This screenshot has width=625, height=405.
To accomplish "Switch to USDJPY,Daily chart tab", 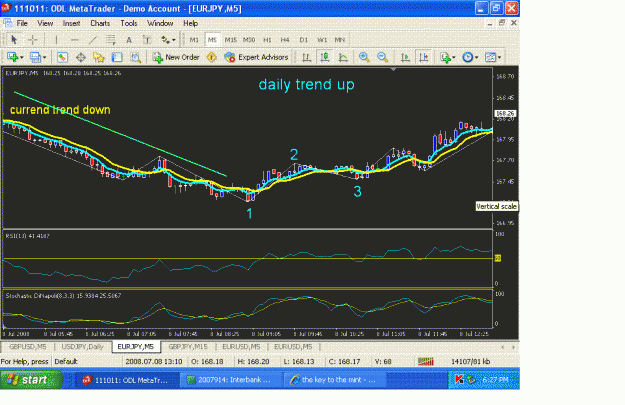I will pyautogui.click(x=83, y=347).
